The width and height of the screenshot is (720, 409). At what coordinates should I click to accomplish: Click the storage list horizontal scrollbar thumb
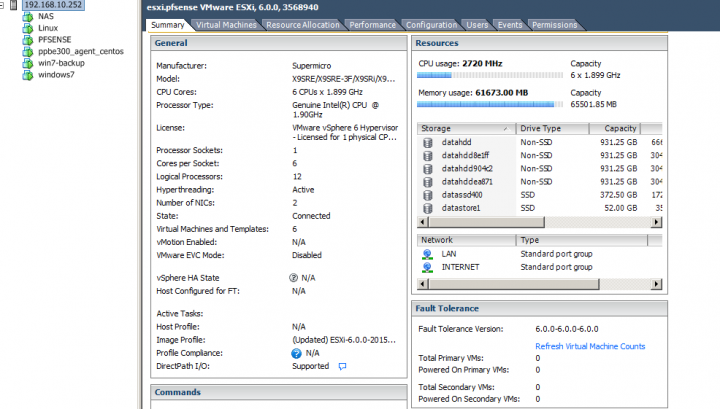(x=486, y=222)
